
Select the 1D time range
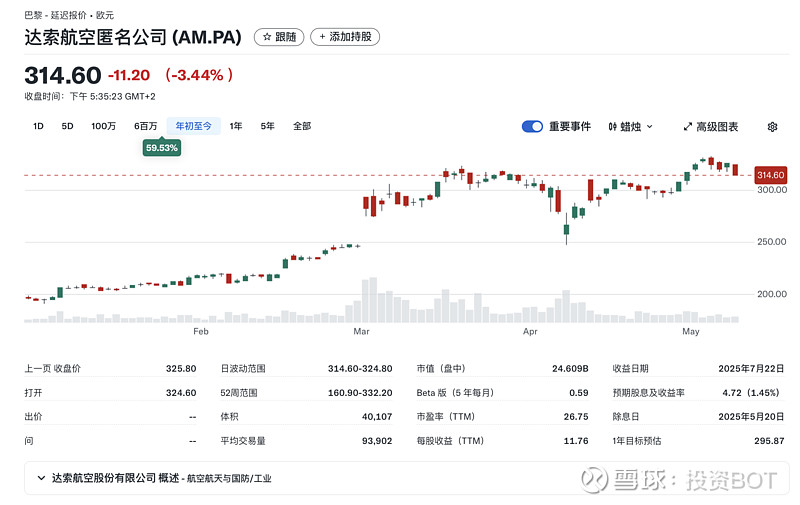click(38, 126)
